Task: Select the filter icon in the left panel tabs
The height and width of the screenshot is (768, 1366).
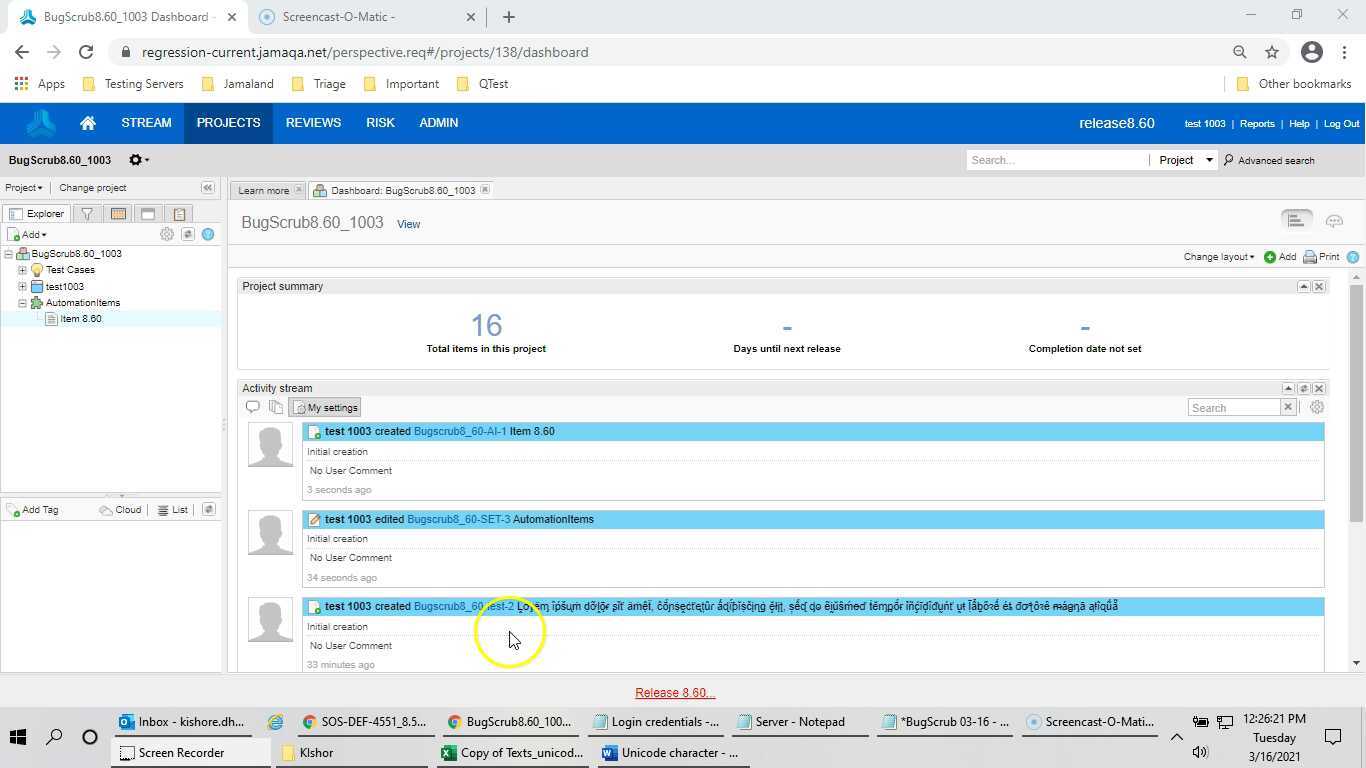Action: pos(86,214)
